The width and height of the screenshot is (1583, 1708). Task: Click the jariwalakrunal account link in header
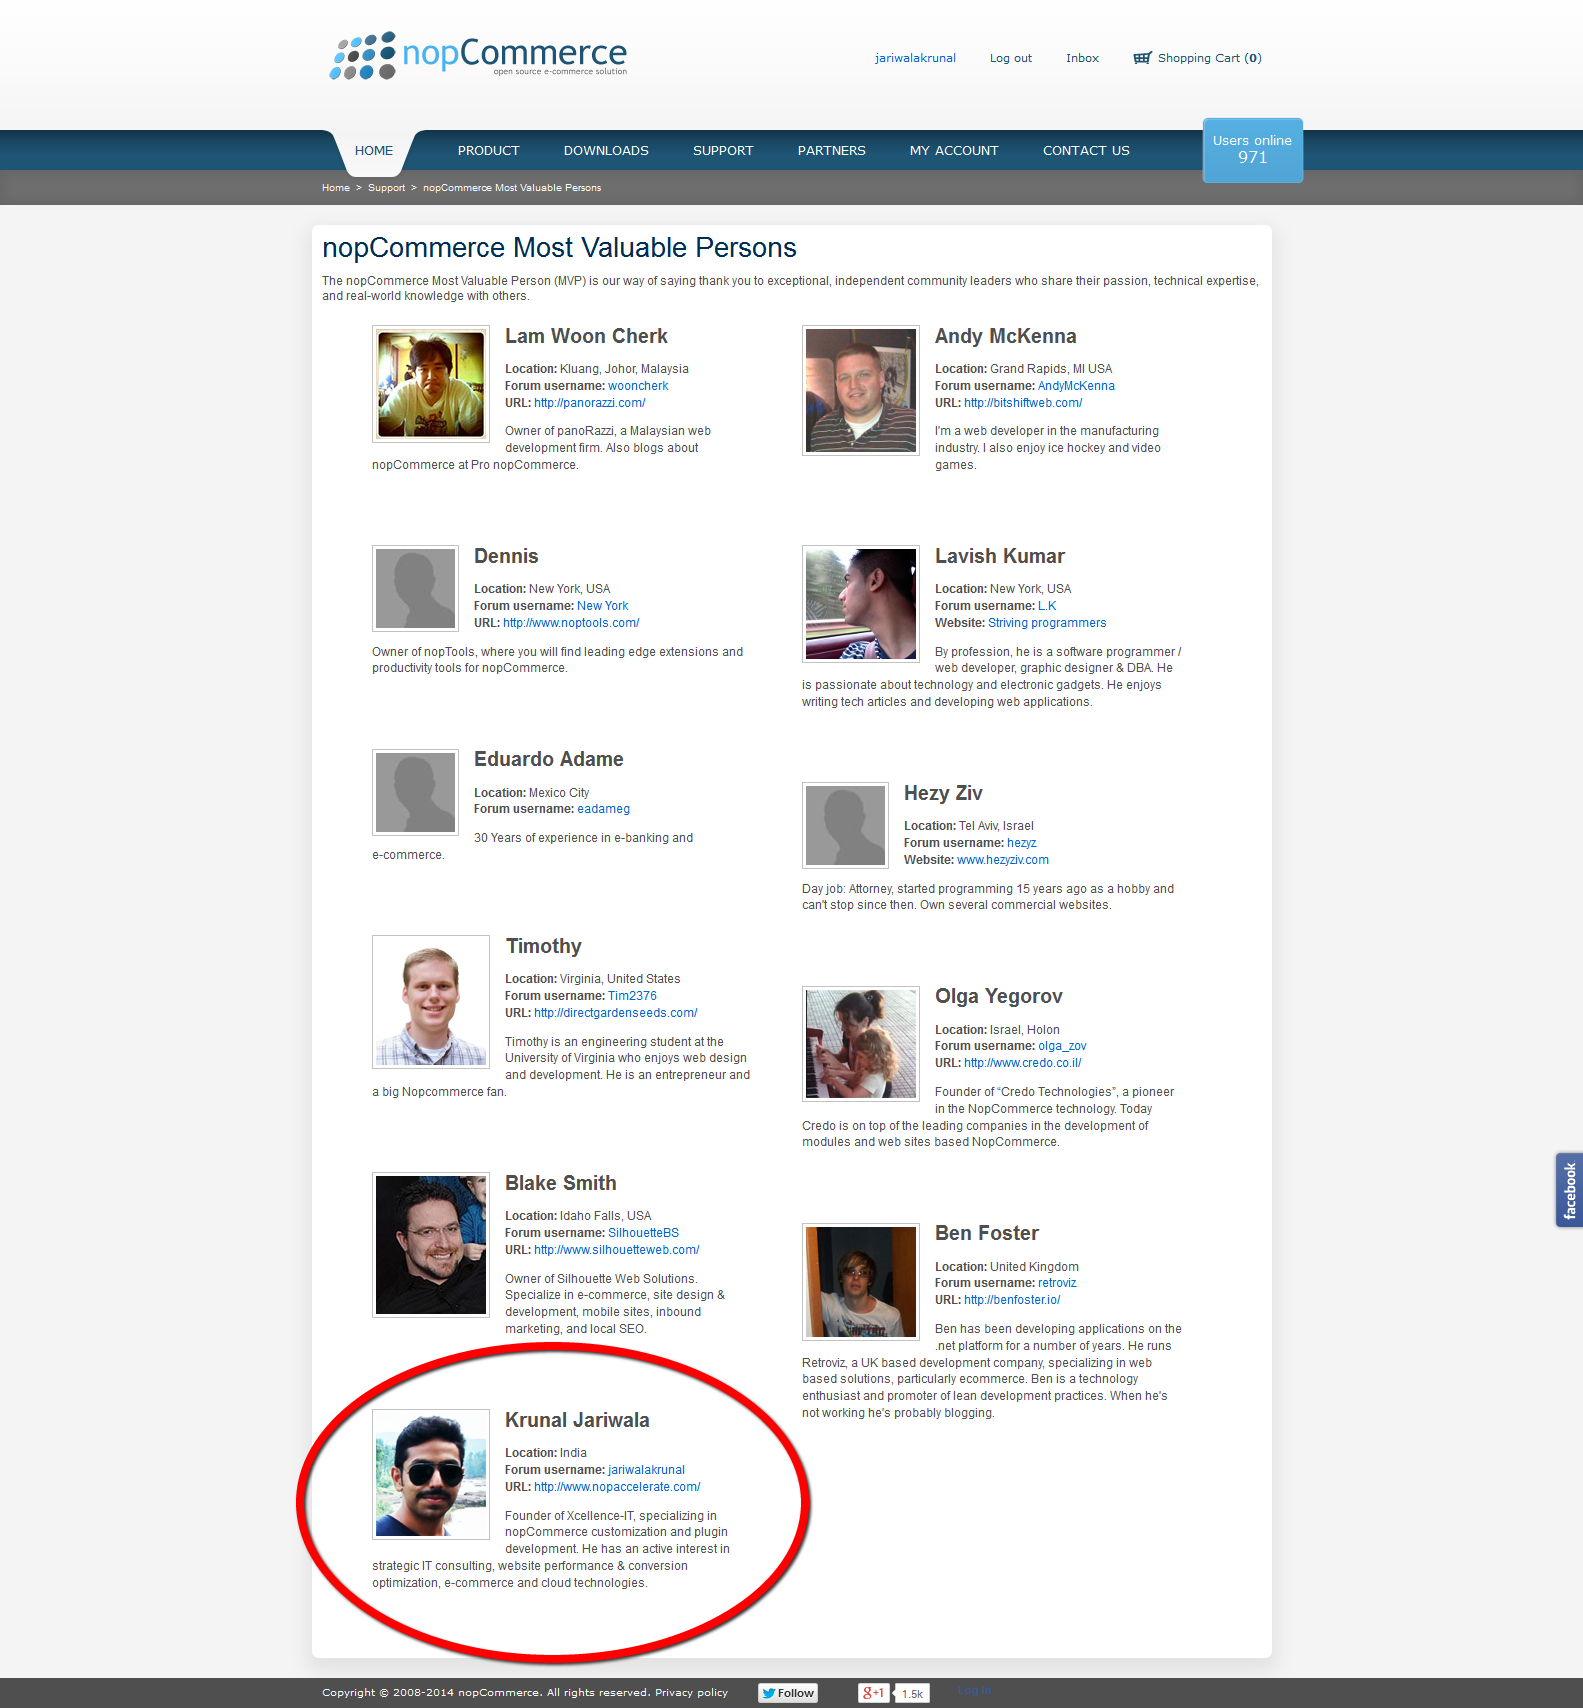click(x=915, y=58)
